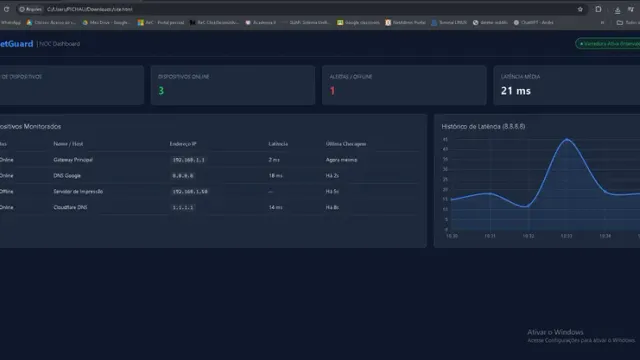Click the IP address 192.168.1.1
The image size is (640, 360).
click(x=189, y=160)
